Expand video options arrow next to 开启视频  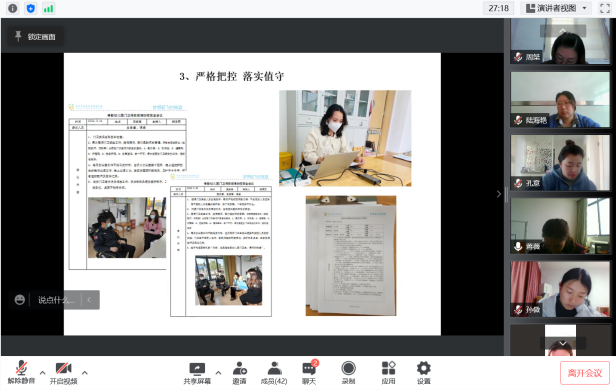click(x=85, y=372)
